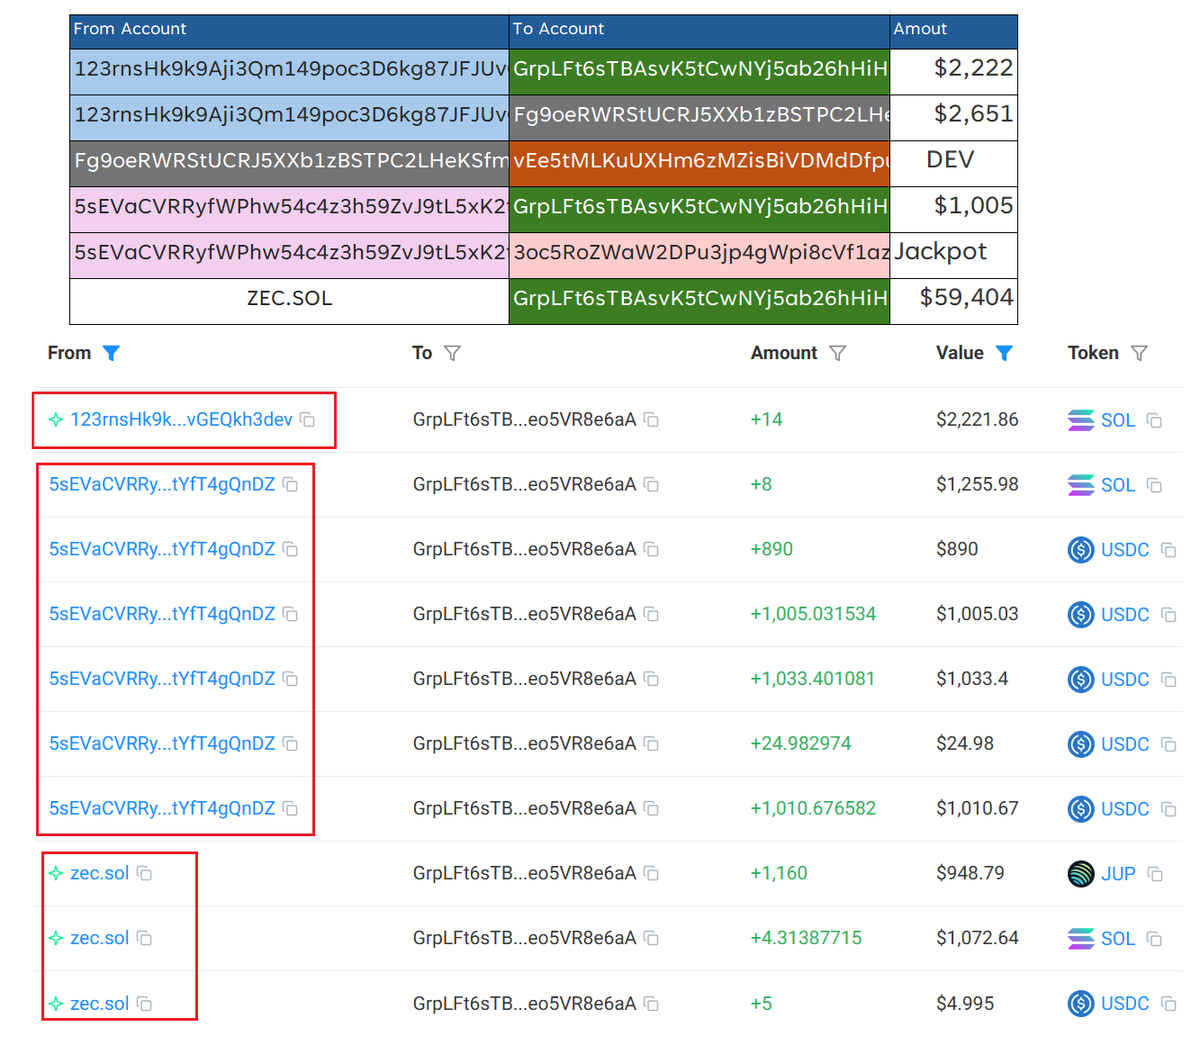Image resolution: width=1200 pixels, height=1045 pixels.
Task: Copy SOL token address in $1,072.64 row
Action: 1154,939
